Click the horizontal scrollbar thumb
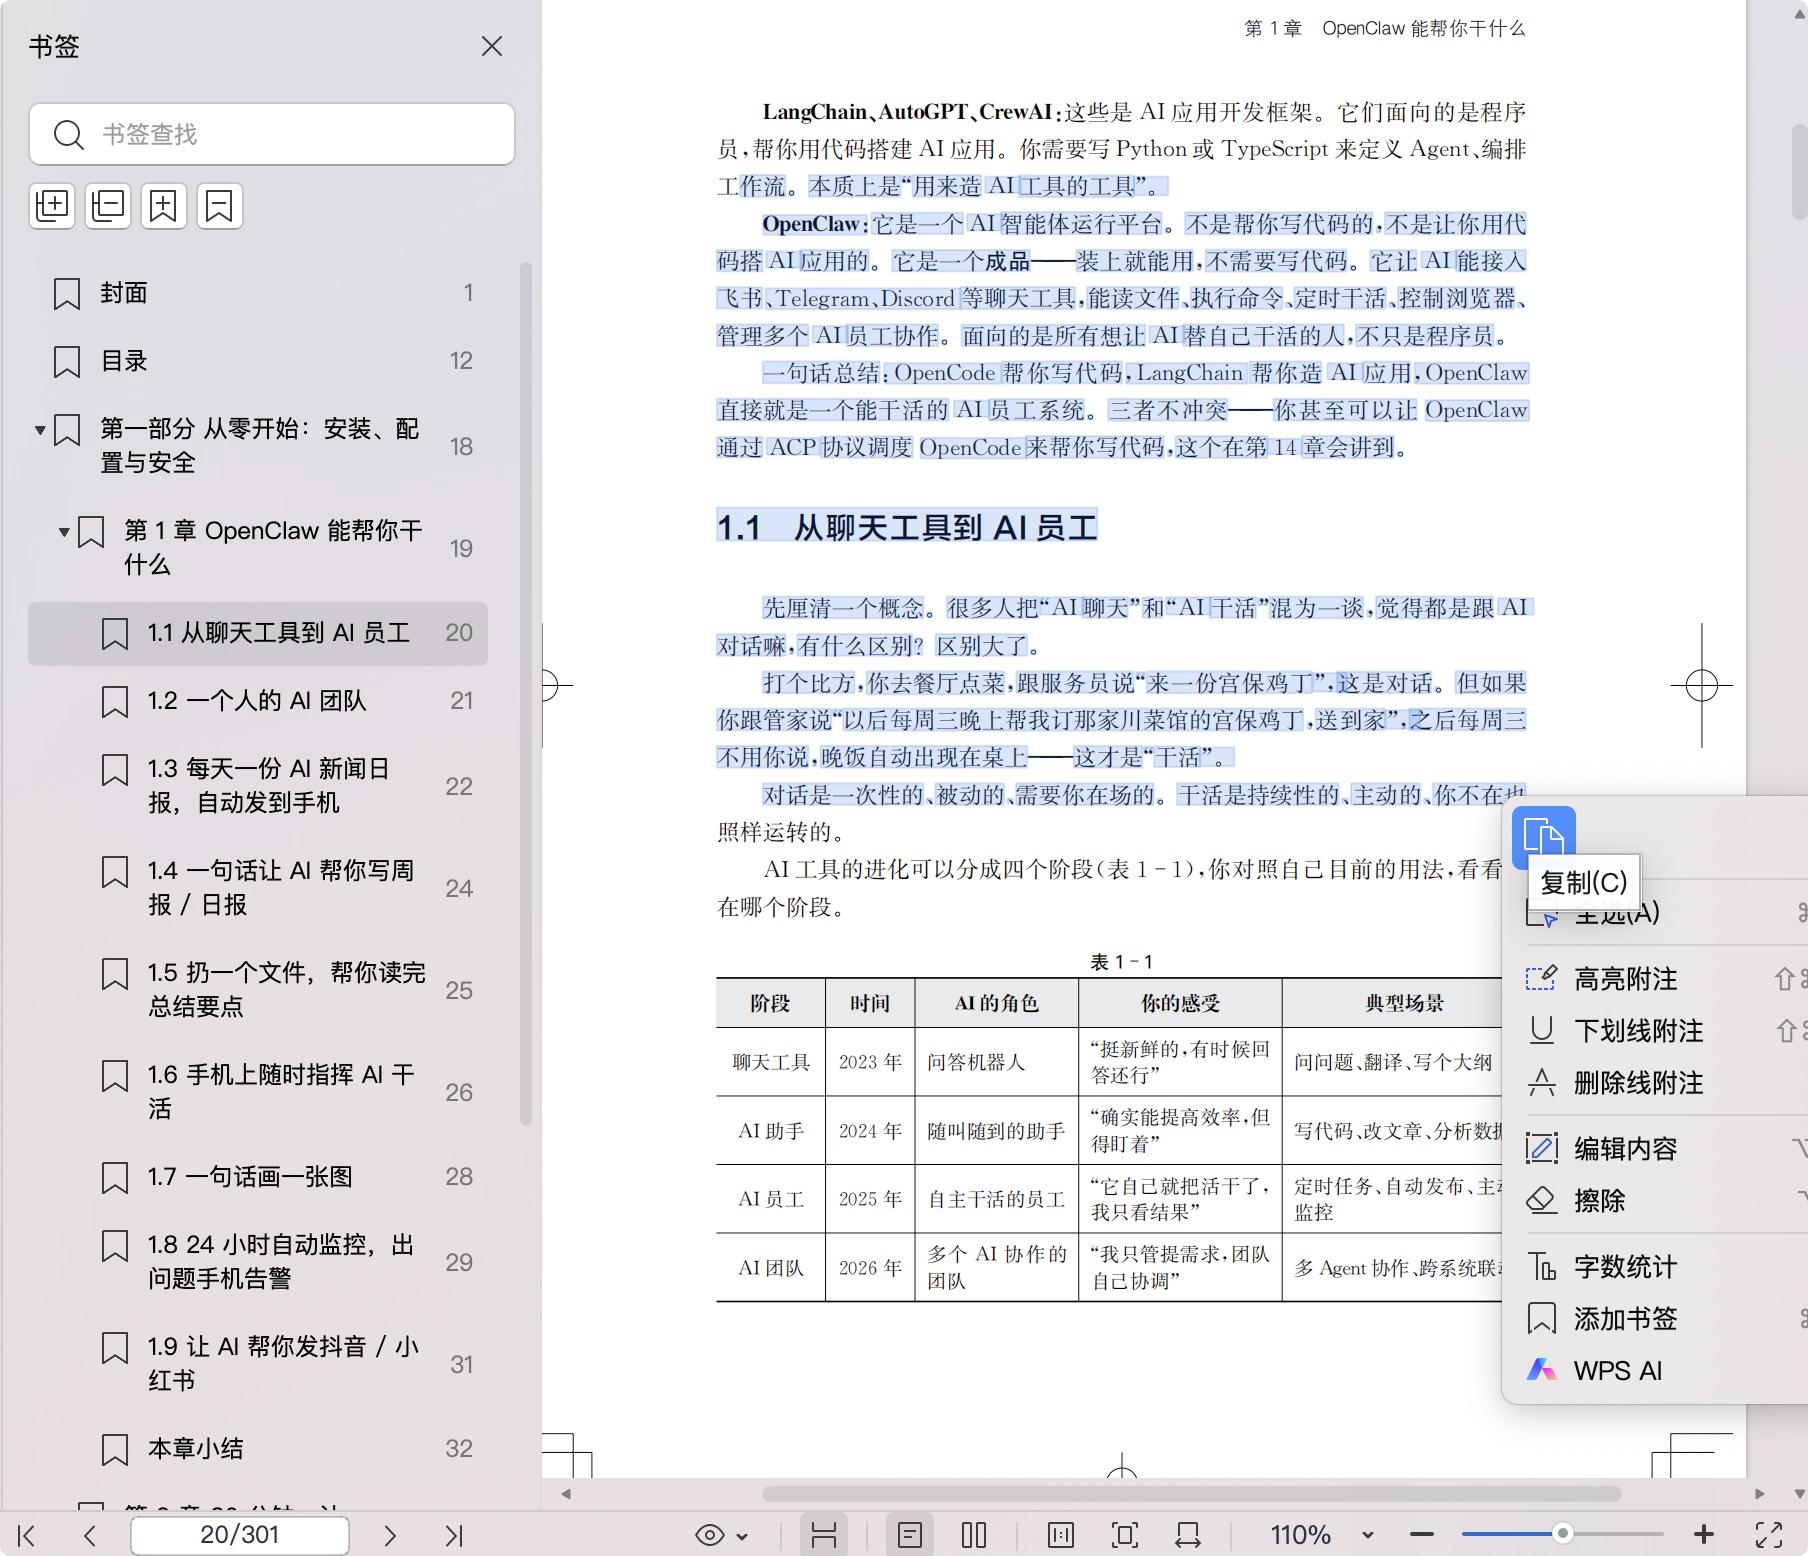The height and width of the screenshot is (1556, 1808). 1191,1494
